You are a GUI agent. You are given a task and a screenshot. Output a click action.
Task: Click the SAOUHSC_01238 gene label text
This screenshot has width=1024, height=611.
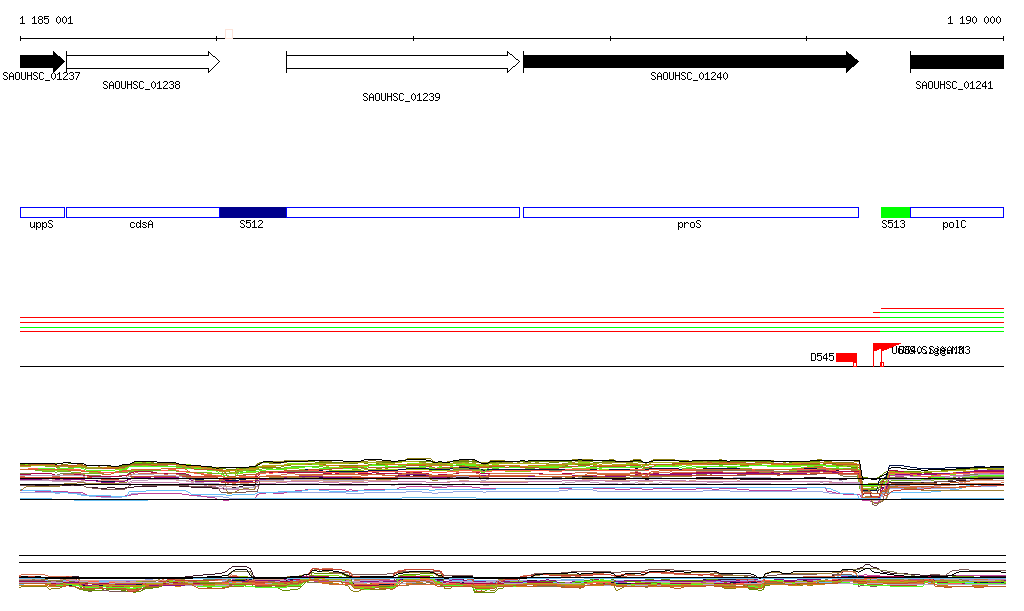point(142,86)
